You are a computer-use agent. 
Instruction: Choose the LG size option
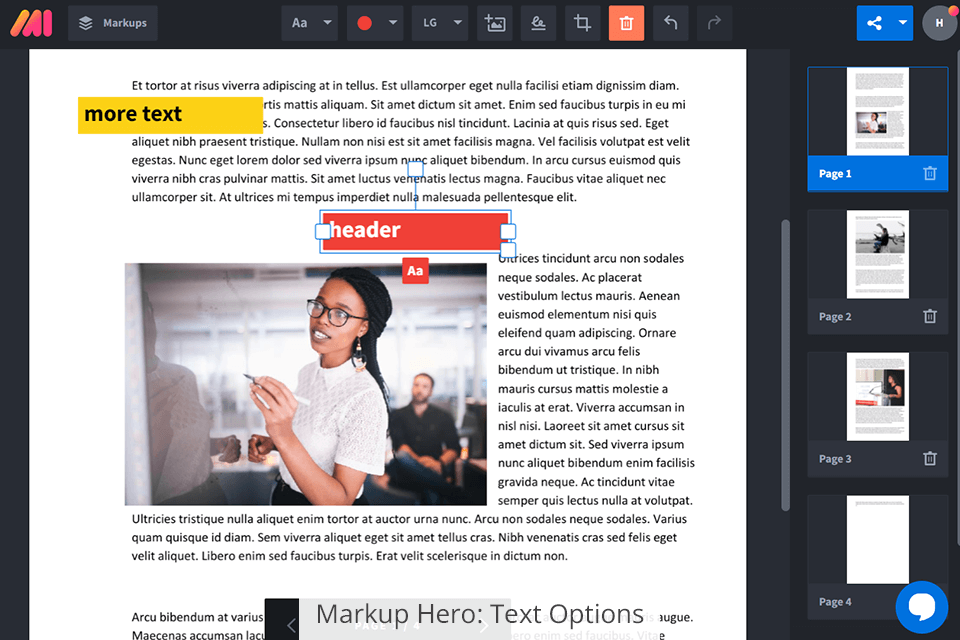pos(430,23)
